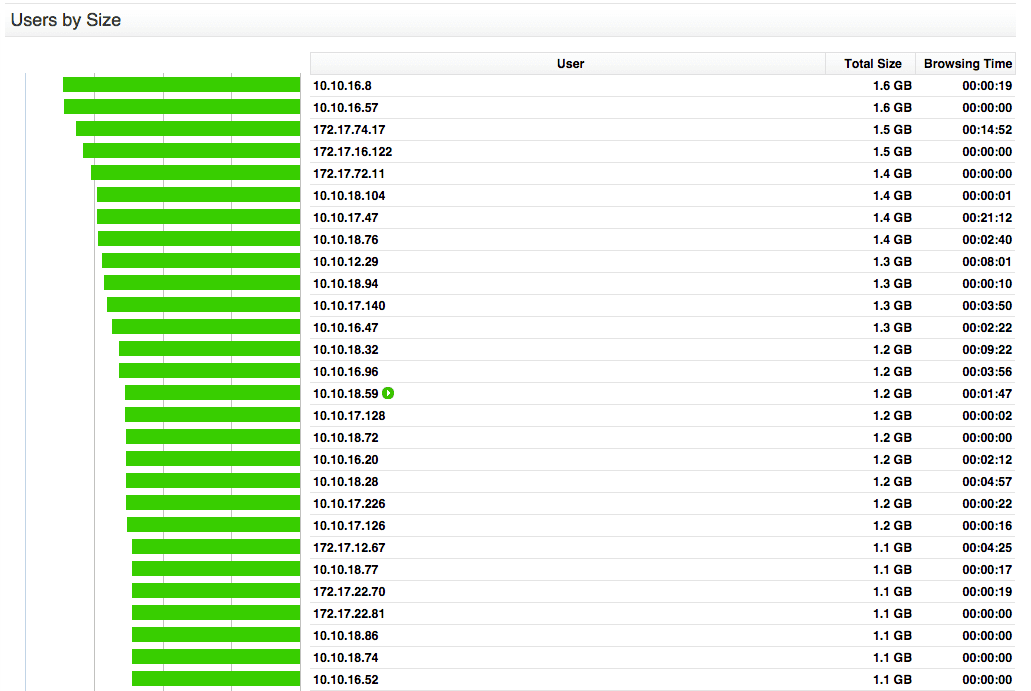The image size is (1031, 691).
Task: Select user 10.10.12.29
Action: (x=345, y=262)
